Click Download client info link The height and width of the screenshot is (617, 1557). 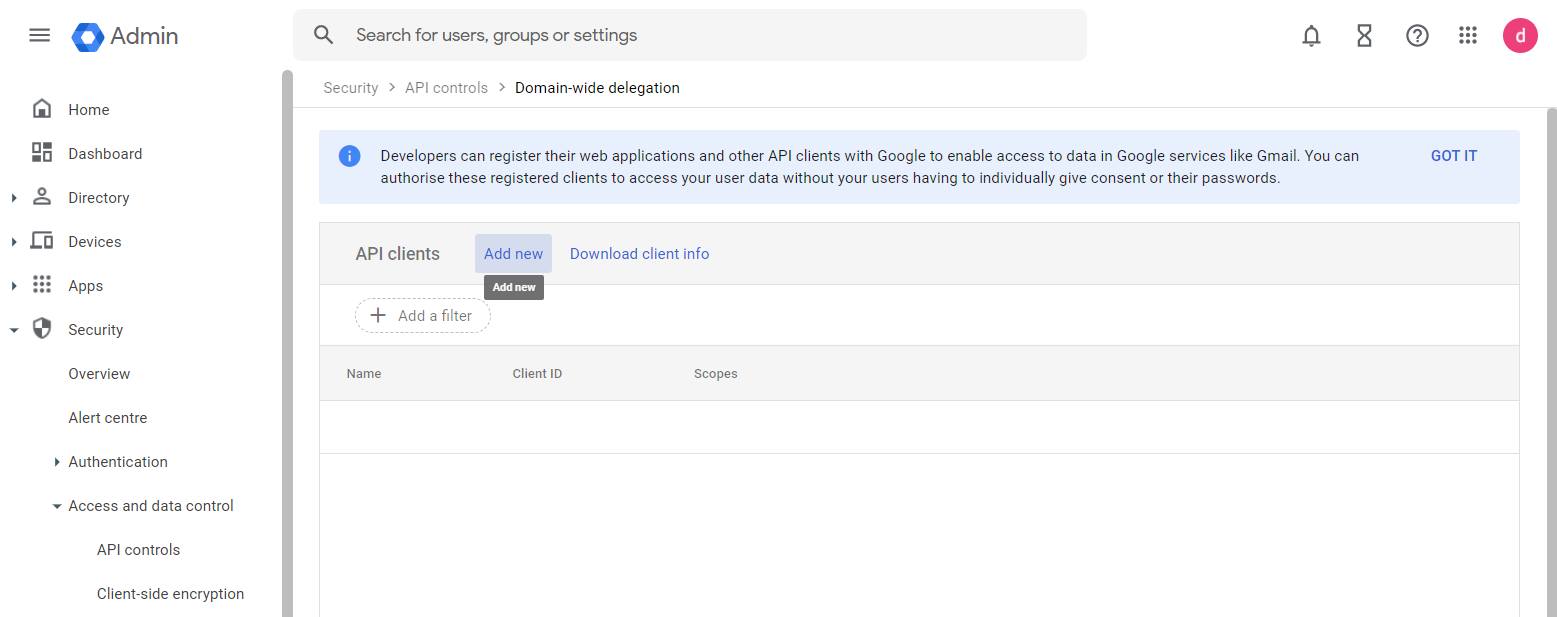[639, 254]
